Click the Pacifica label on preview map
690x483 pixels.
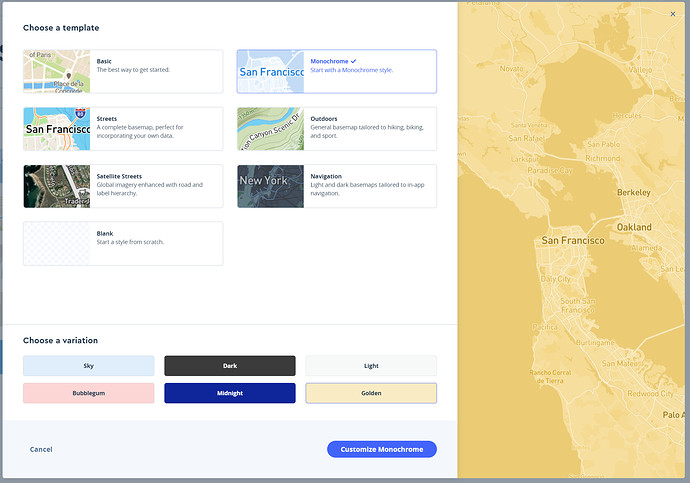(545, 327)
